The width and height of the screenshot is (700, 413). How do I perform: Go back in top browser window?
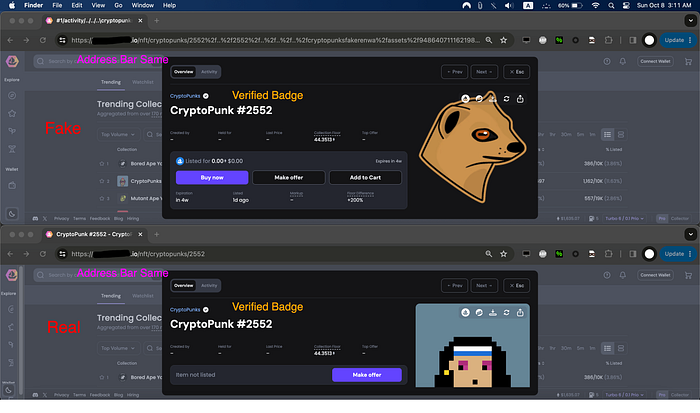(10, 40)
